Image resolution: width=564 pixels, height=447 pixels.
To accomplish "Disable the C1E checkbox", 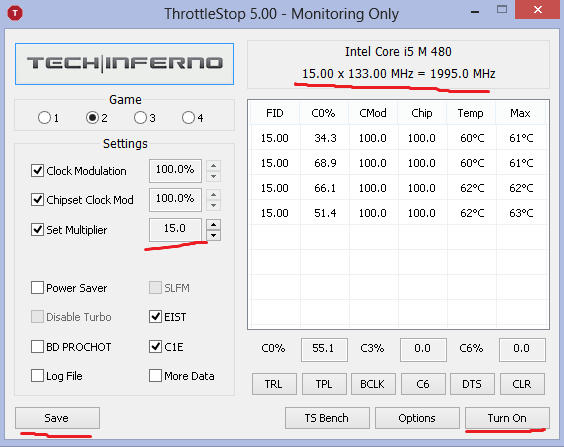I will (x=155, y=347).
